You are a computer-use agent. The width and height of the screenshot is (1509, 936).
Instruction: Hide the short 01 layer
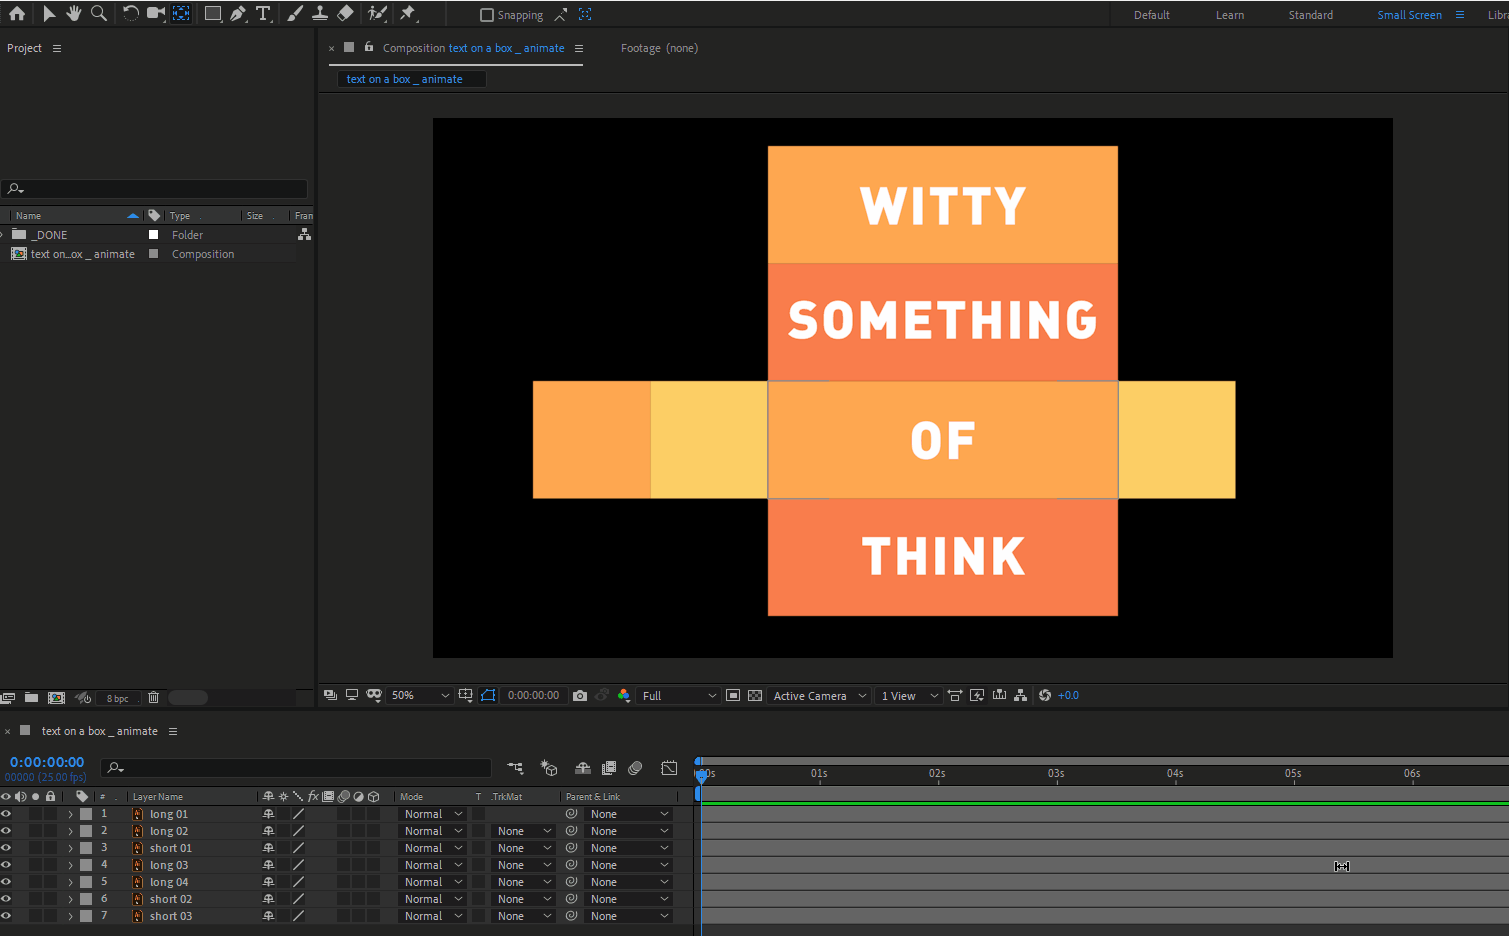point(6,848)
